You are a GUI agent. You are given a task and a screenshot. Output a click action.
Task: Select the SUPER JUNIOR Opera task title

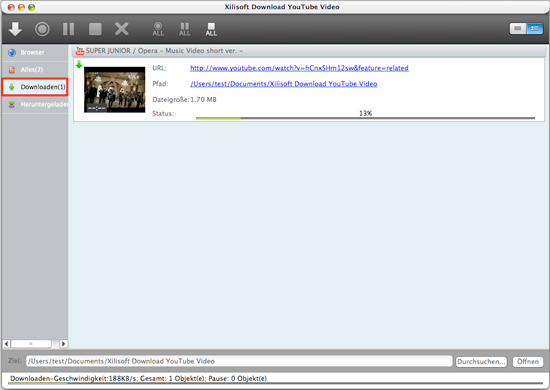(165, 51)
